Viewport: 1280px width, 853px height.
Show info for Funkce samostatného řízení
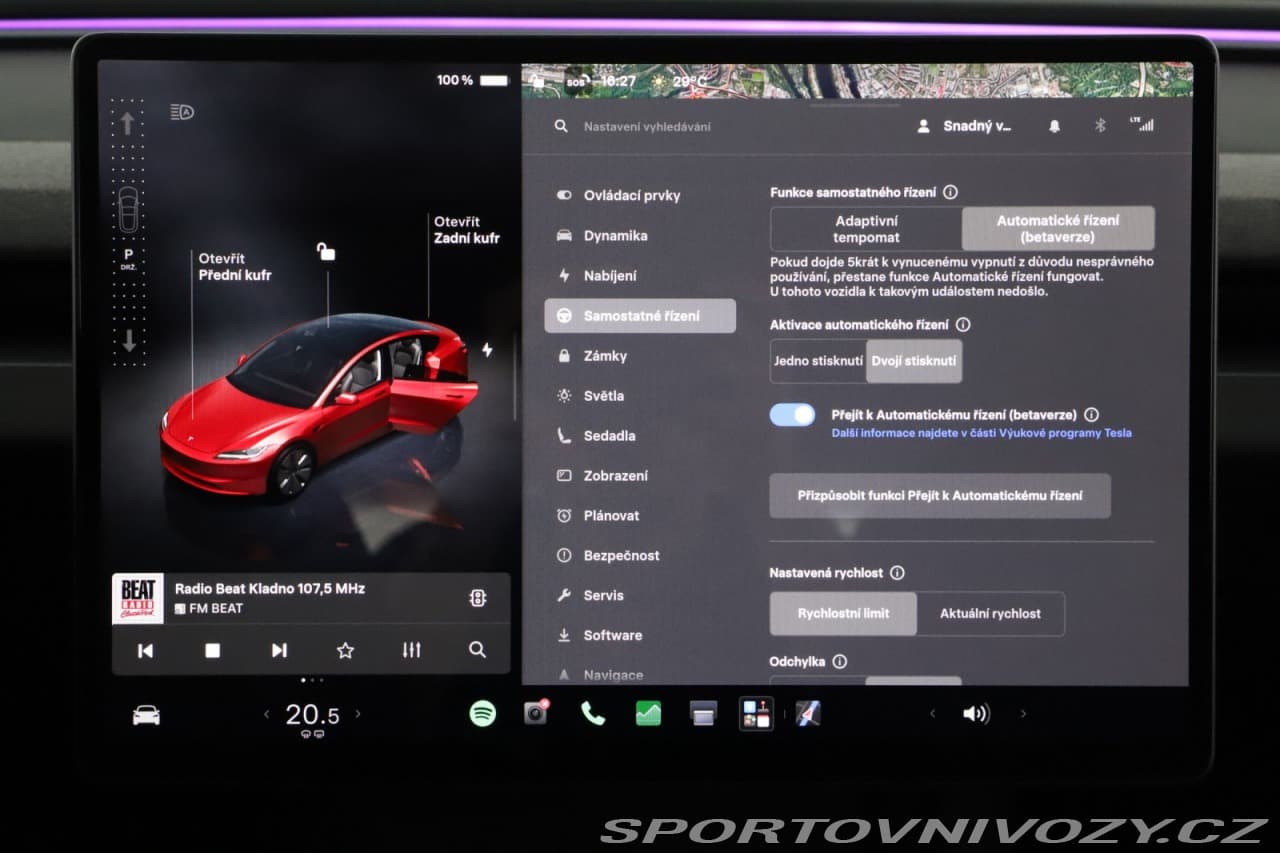950,192
